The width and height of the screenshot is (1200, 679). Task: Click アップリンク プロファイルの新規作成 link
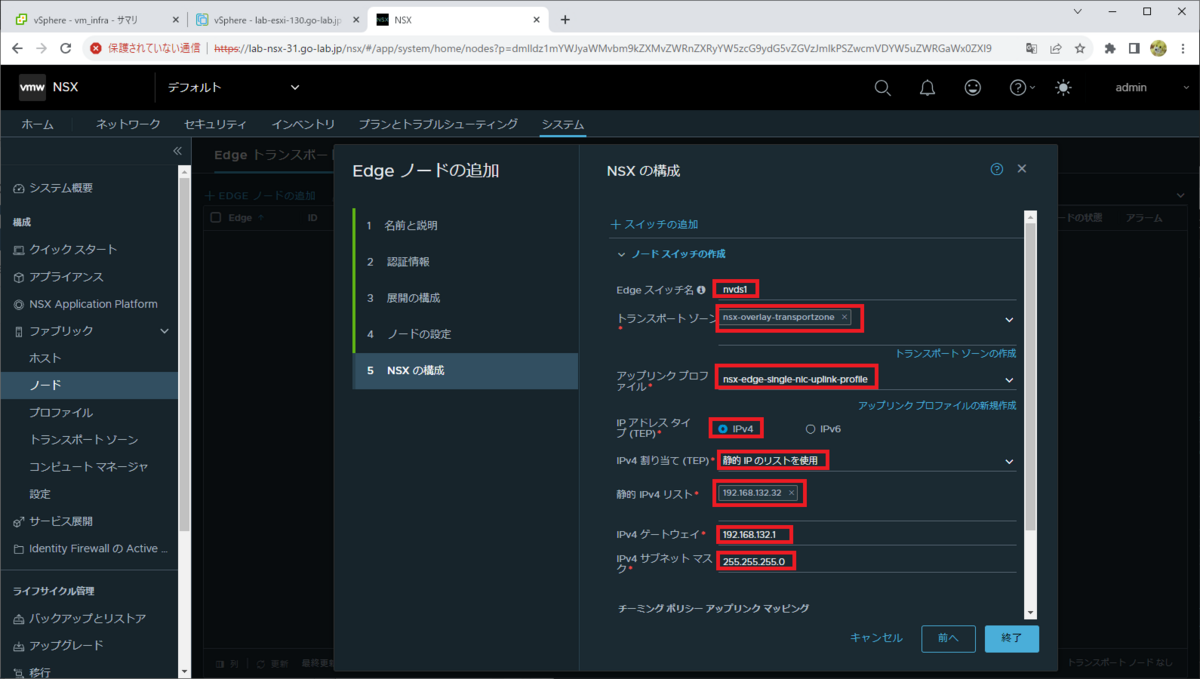(x=937, y=405)
